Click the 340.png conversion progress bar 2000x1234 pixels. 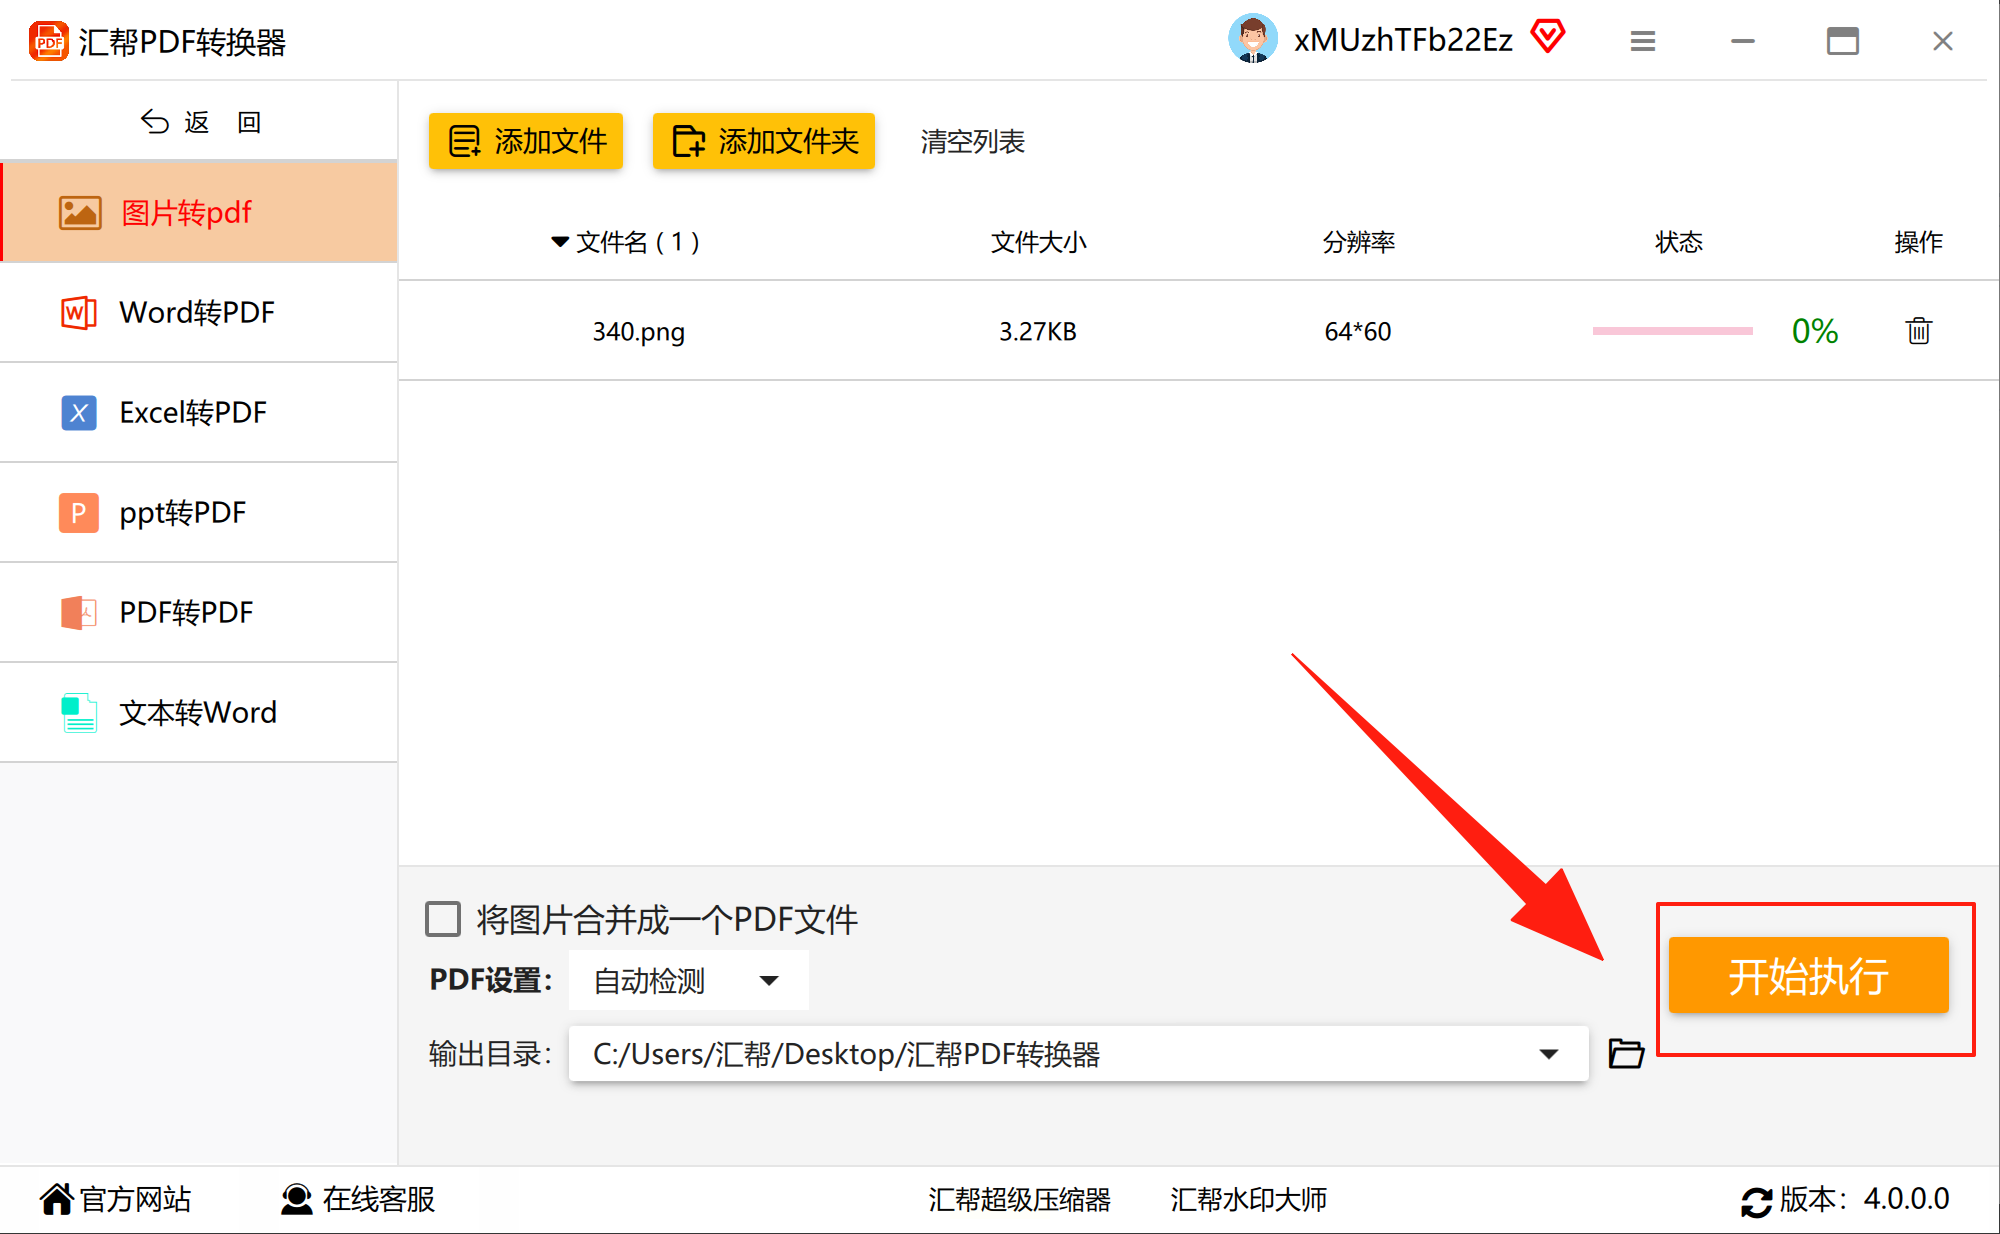tap(1672, 331)
